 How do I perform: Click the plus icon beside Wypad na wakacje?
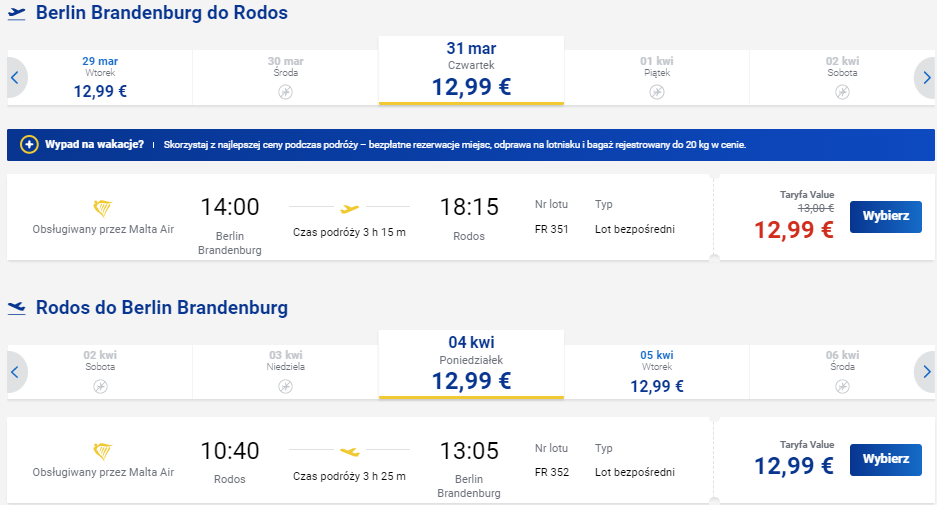tap(29, 145)
